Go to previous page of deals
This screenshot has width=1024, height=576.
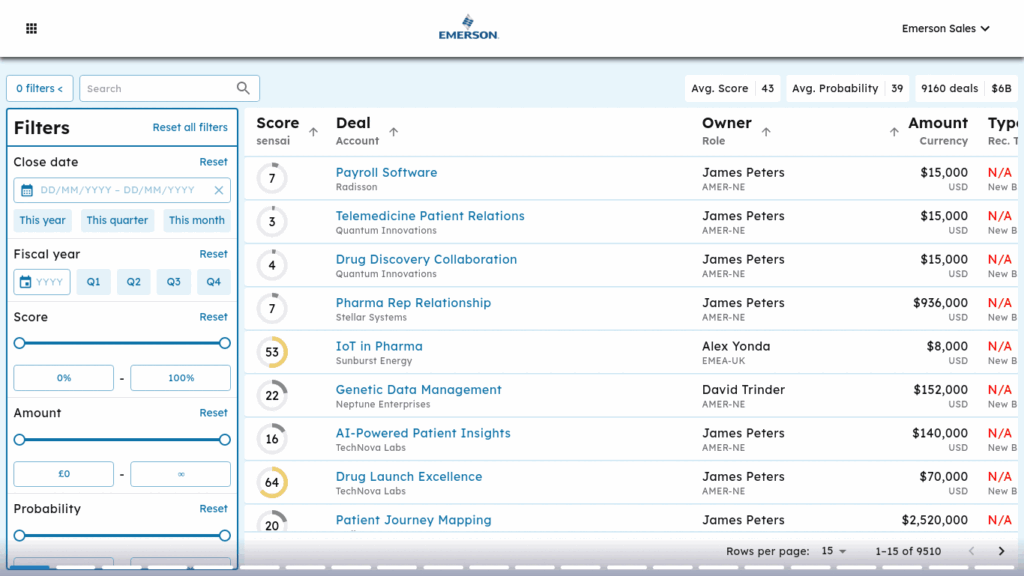pyautogui.click(x=972, y=551)
